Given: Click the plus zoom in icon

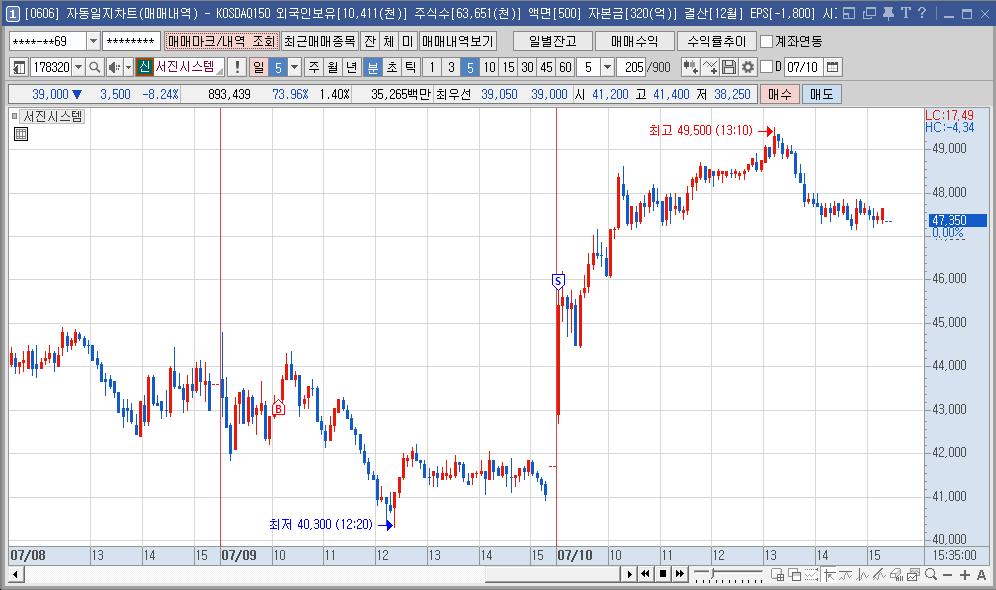Looking at the screenshot, I should 965,575.
